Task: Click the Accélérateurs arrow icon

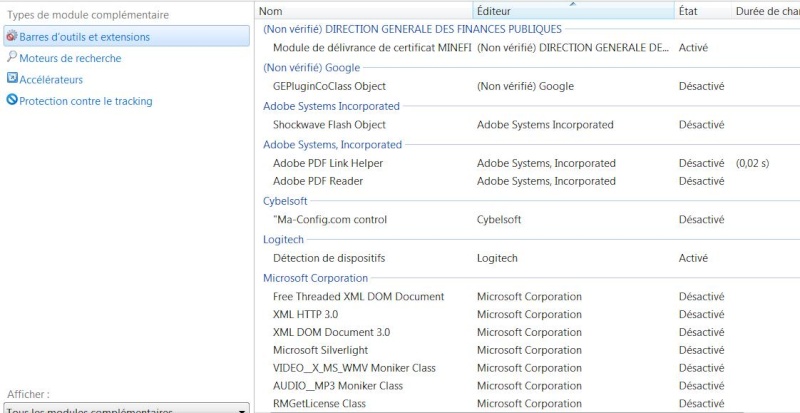Action: [12, 78]
